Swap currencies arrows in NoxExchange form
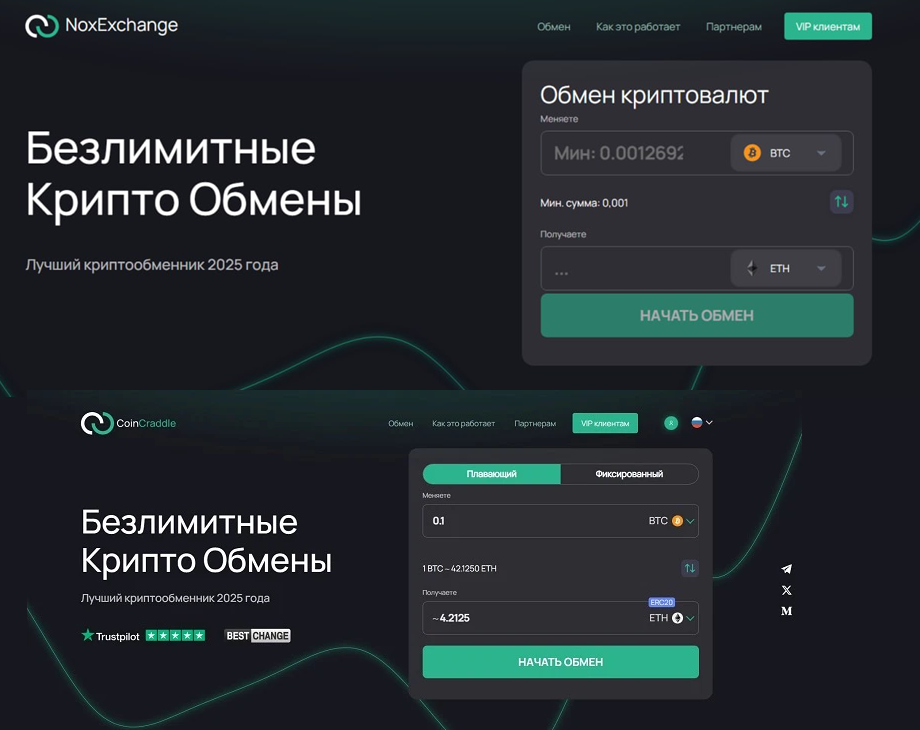 pos(841,202)
